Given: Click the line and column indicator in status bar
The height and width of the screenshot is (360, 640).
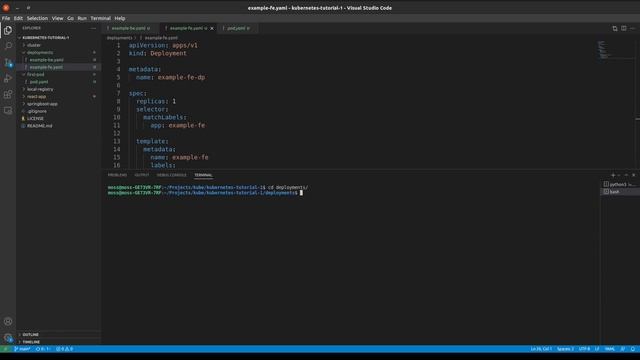Looking at the screenshot, I should tap(541, 349).
